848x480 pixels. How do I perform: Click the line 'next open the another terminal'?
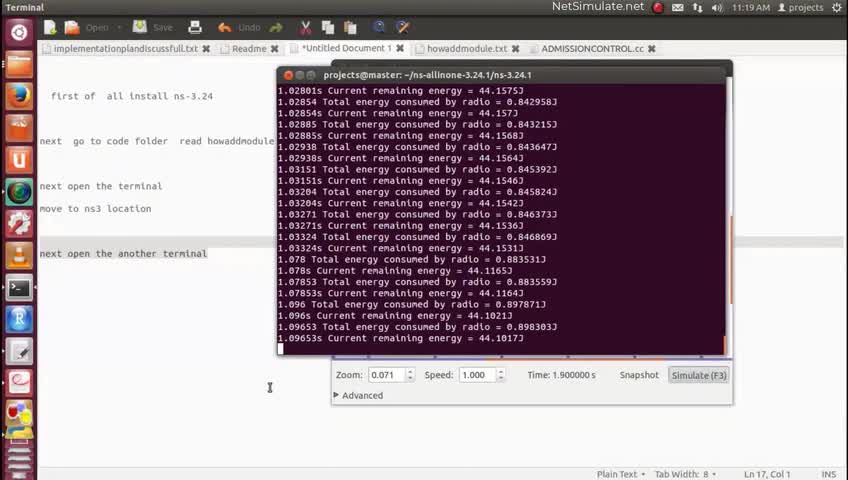(x=123, y=254)
